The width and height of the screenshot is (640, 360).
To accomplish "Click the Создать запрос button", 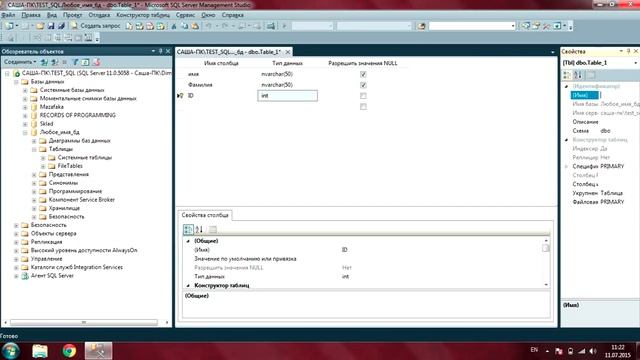I will click(x=96, y=26).
